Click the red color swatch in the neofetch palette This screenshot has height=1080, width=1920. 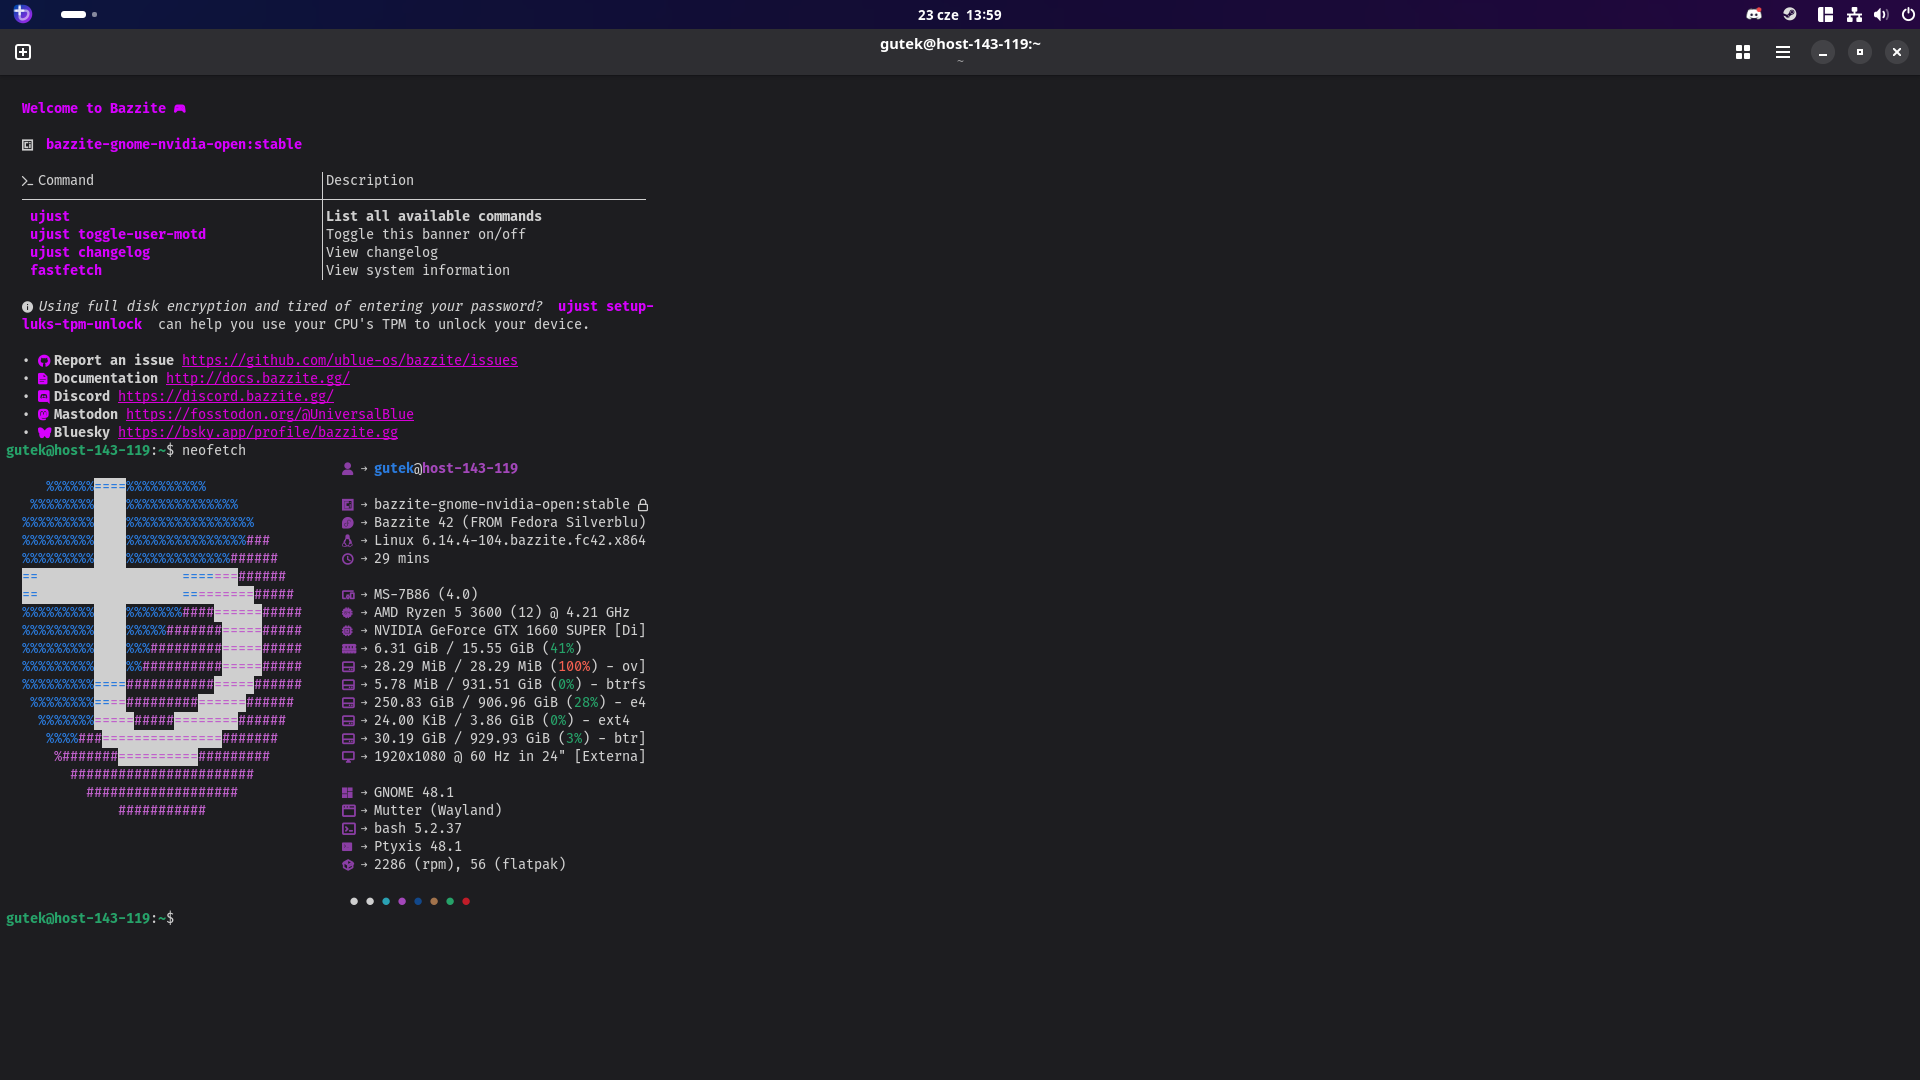(x=467, y=901)
